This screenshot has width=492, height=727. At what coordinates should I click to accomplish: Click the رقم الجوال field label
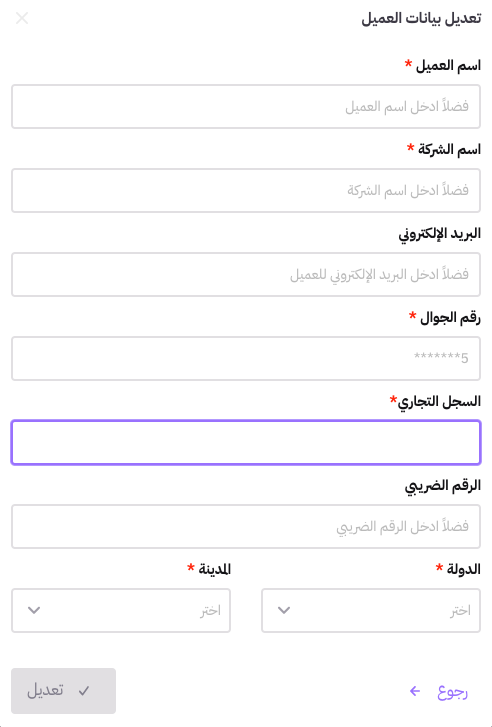click(450, 318)
